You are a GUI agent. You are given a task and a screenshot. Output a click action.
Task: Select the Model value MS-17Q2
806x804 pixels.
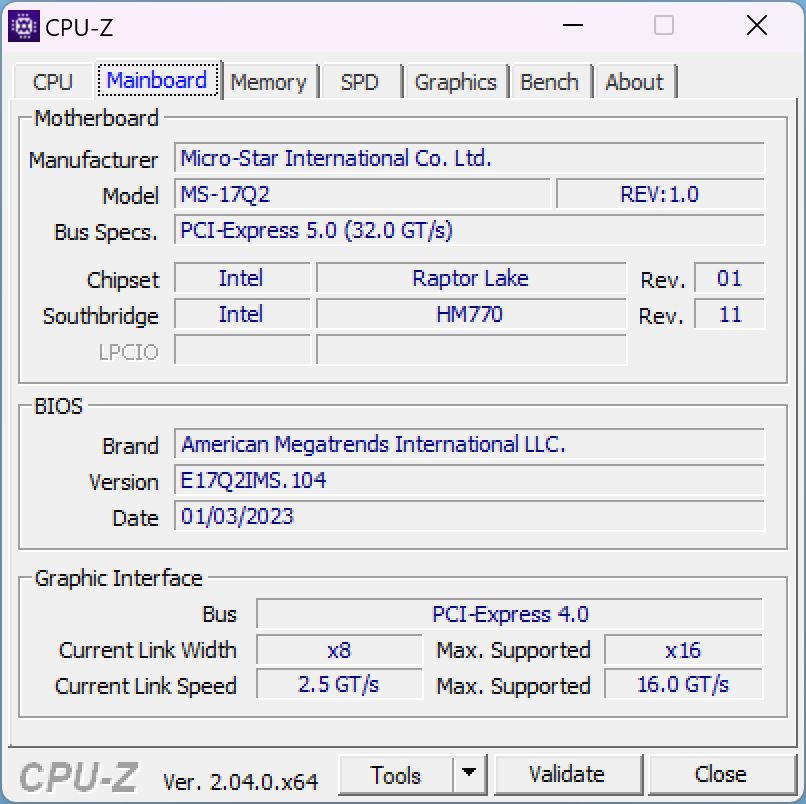click(x=362, y=194)
